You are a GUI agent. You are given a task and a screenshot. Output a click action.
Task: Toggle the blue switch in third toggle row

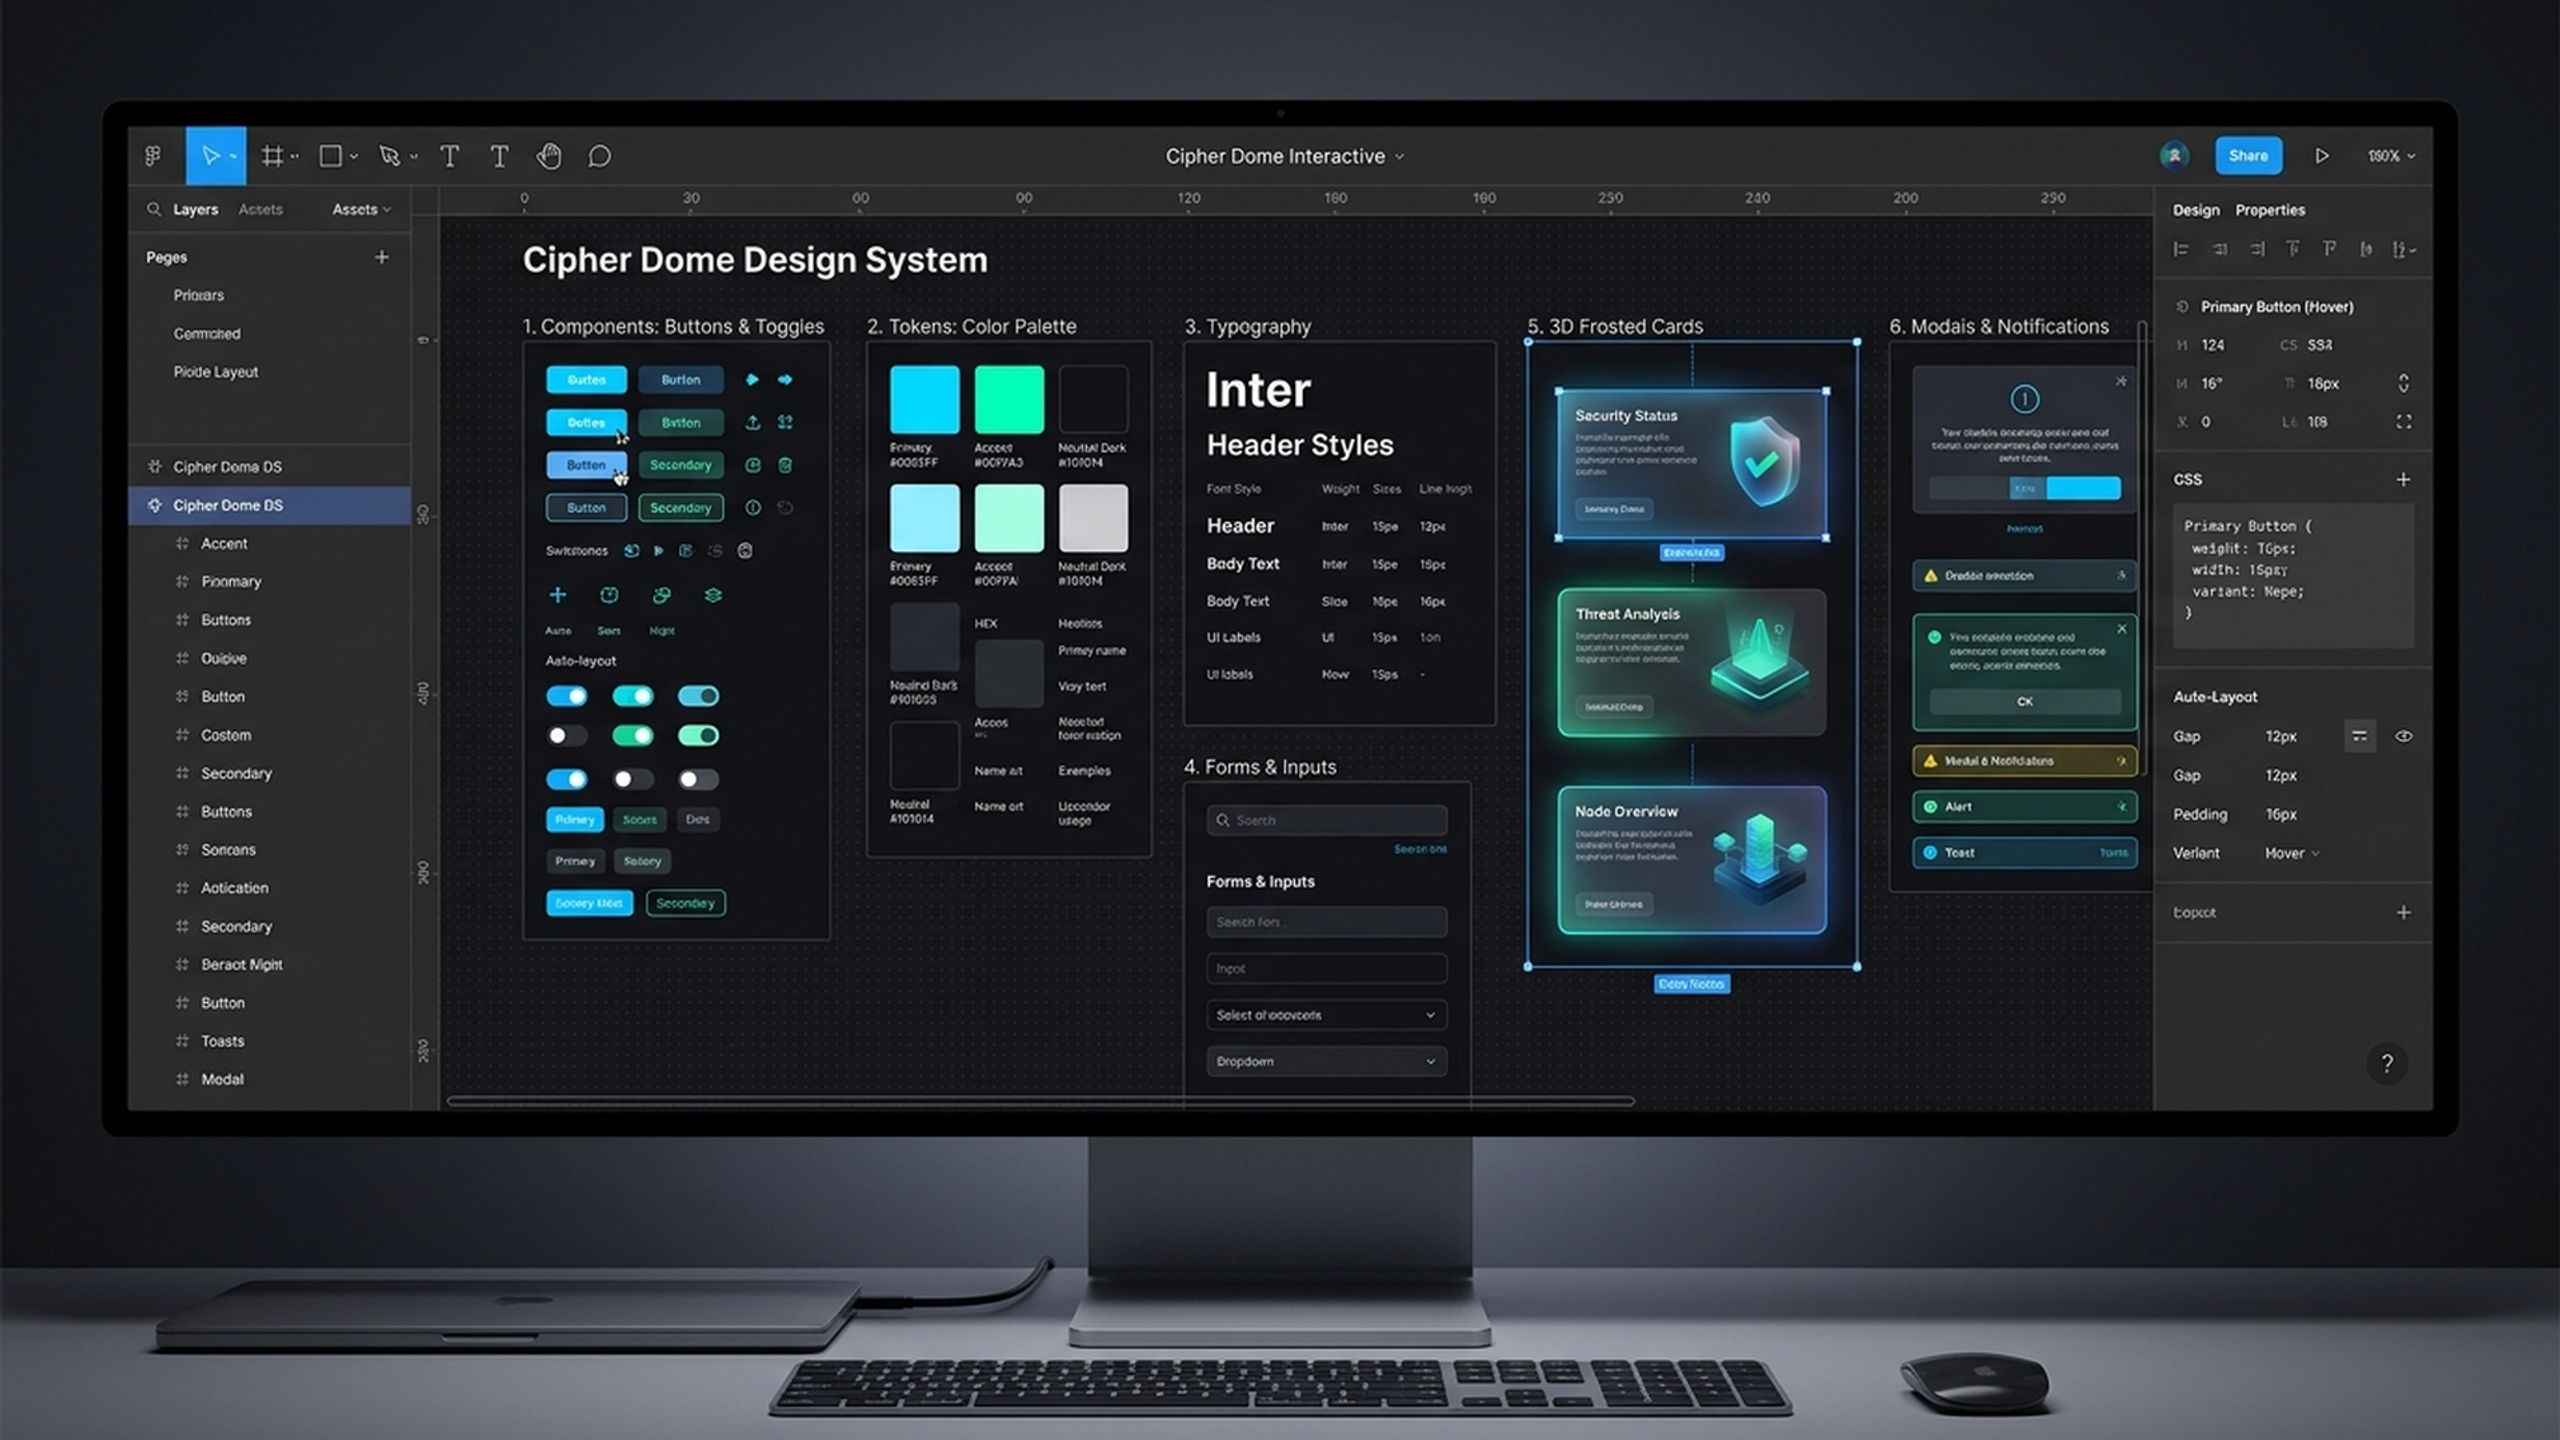[567, 779]
